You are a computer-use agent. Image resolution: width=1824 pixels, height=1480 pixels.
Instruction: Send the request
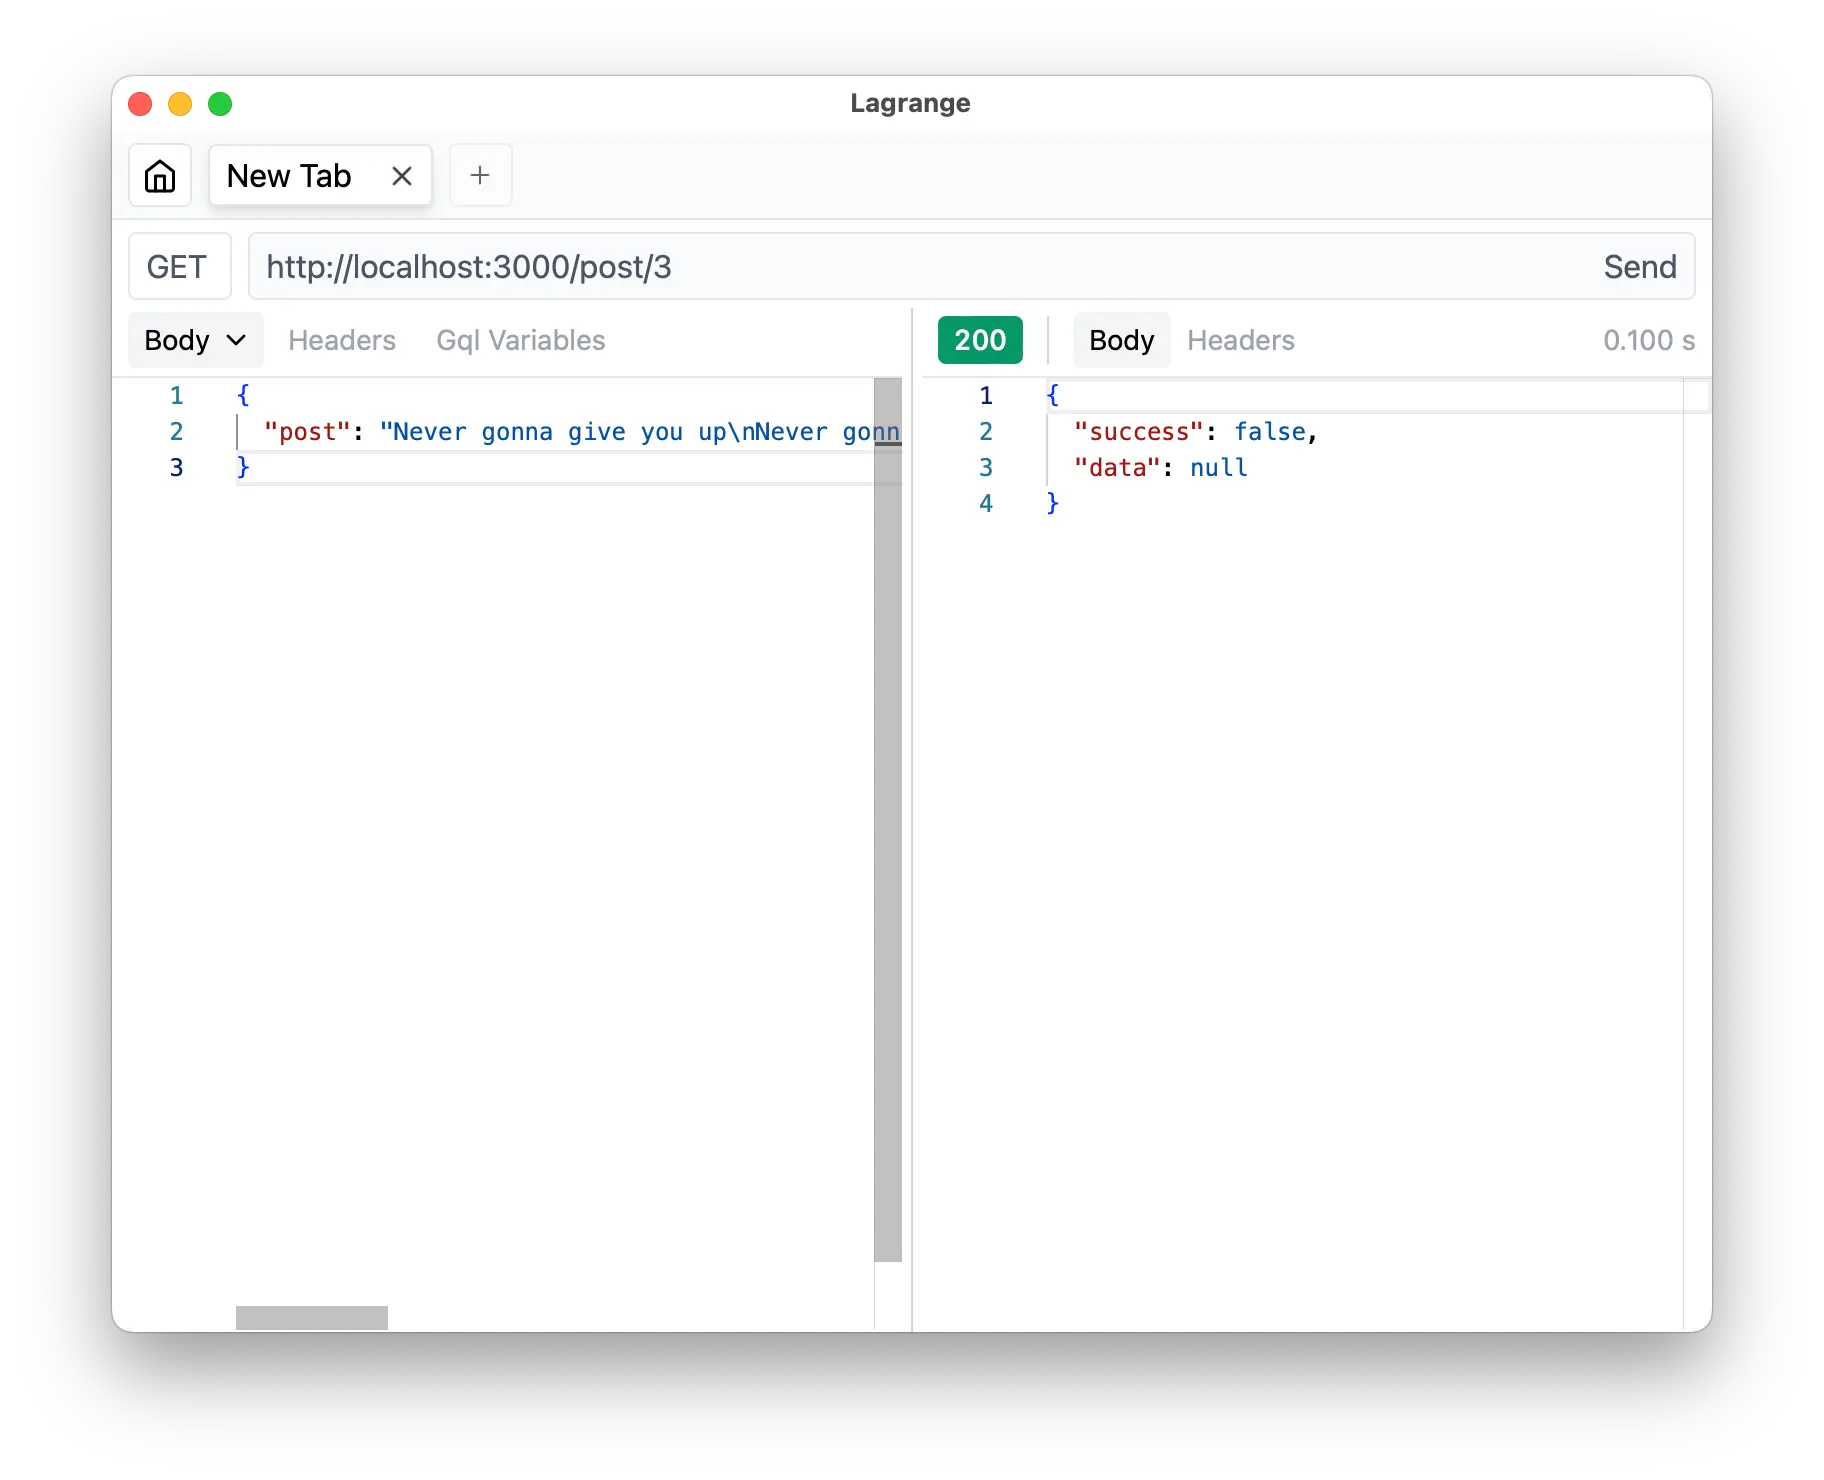click(x=1640, y=267)
